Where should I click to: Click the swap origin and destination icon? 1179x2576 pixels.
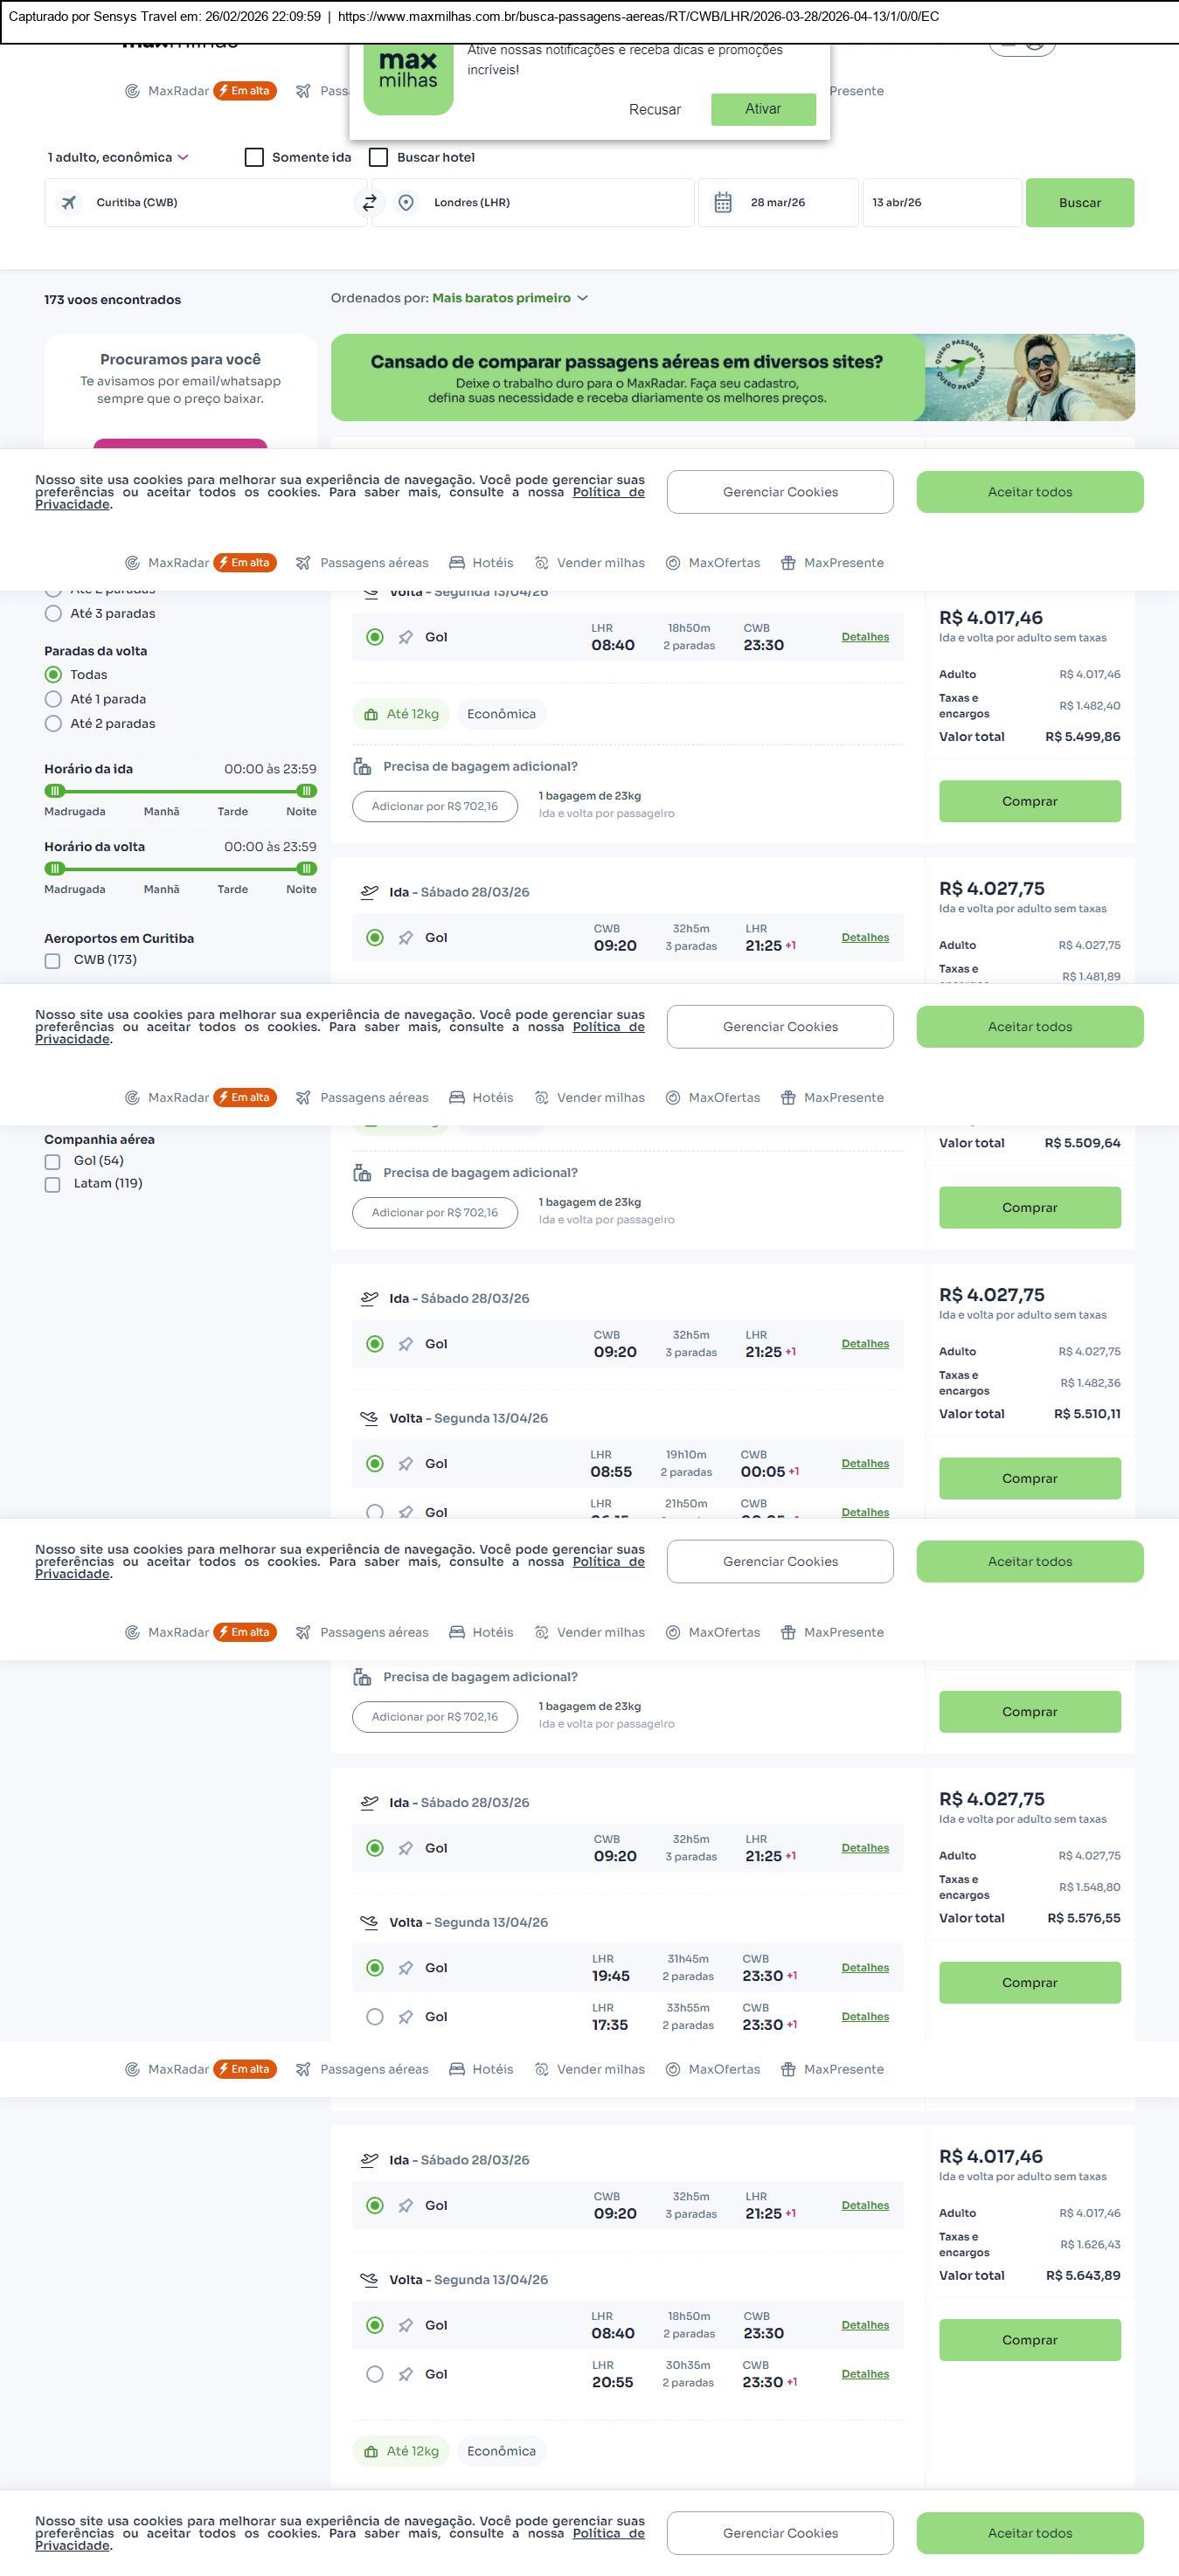point(369,202)
